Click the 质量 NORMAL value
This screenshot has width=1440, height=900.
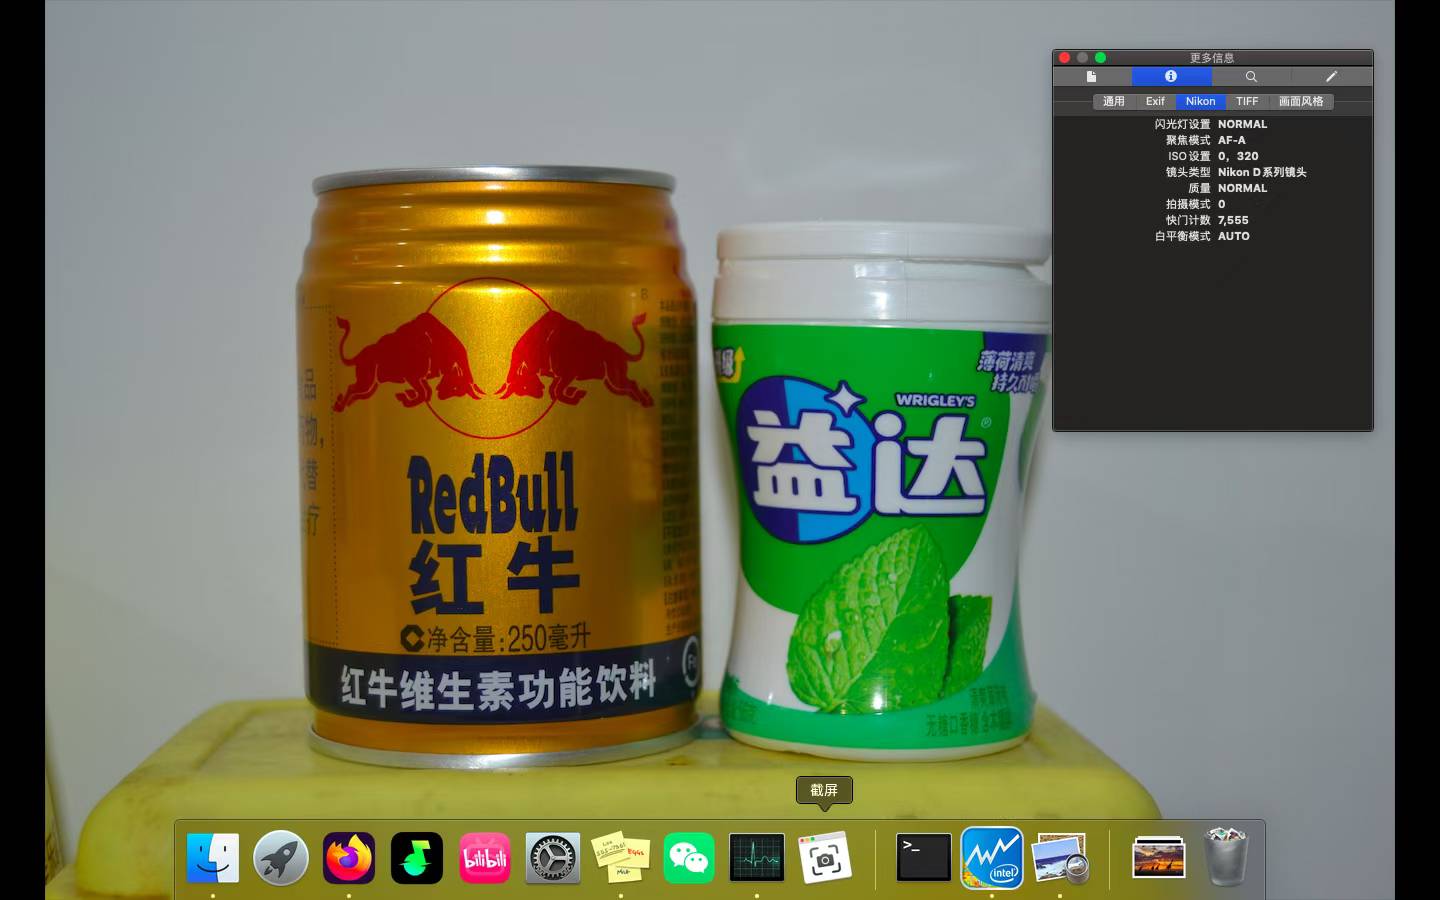(x=1242, y=188)
